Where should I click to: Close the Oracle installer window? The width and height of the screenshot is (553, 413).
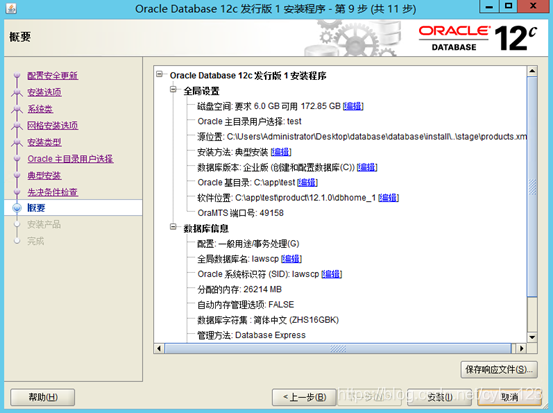click(x=533, y=6)
